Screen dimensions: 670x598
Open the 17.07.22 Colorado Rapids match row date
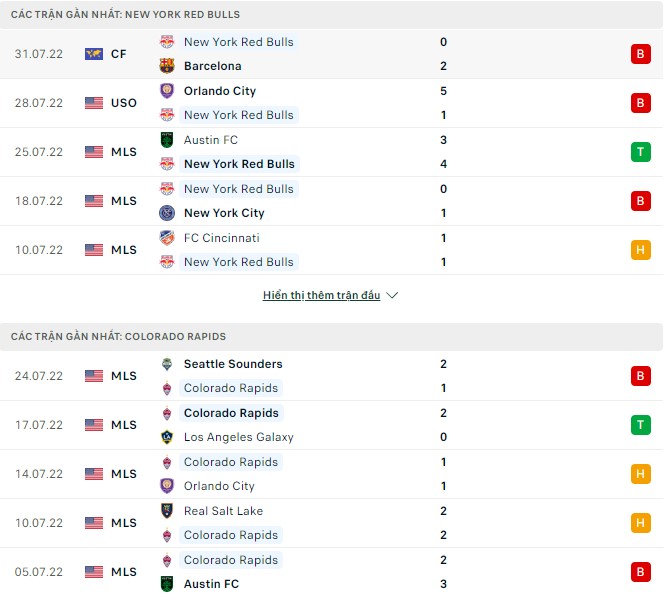(x=39, y=425)
